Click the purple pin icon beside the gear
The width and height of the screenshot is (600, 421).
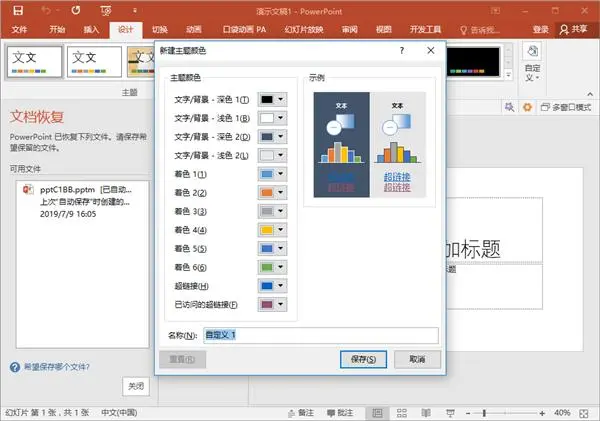[509, 107]
